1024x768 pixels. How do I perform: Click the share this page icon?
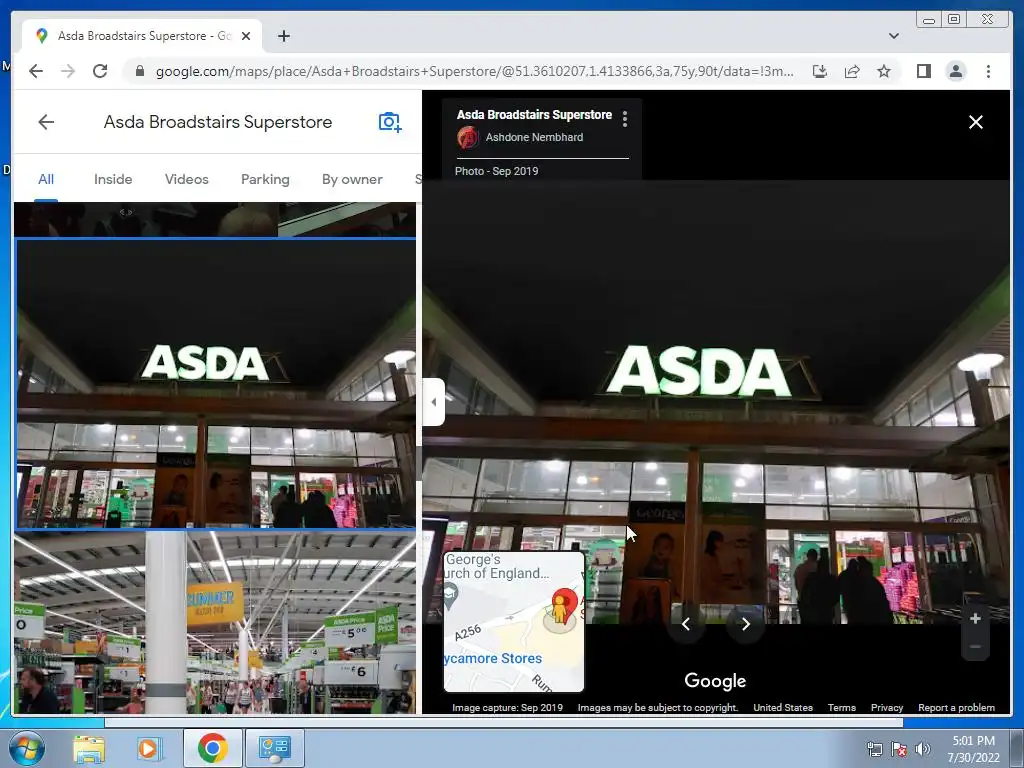pos(852,71)
